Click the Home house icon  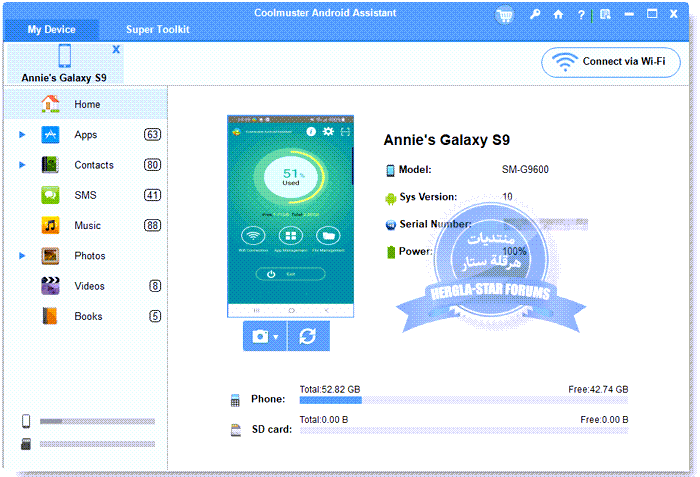coord(50,104)
